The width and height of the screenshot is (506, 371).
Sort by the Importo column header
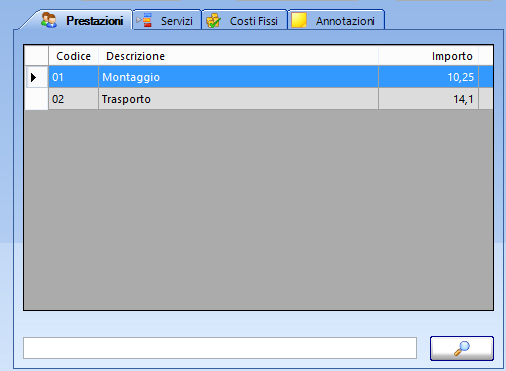click(428, 56)
